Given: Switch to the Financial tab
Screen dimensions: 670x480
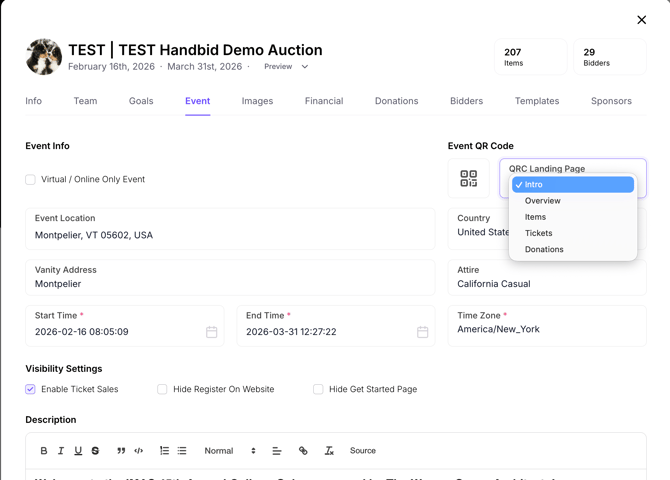Looking at the screenshot, I should click(324, 101).
